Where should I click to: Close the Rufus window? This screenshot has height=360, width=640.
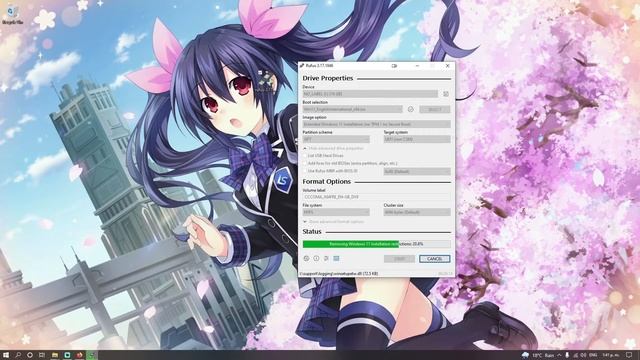point(447,65)
